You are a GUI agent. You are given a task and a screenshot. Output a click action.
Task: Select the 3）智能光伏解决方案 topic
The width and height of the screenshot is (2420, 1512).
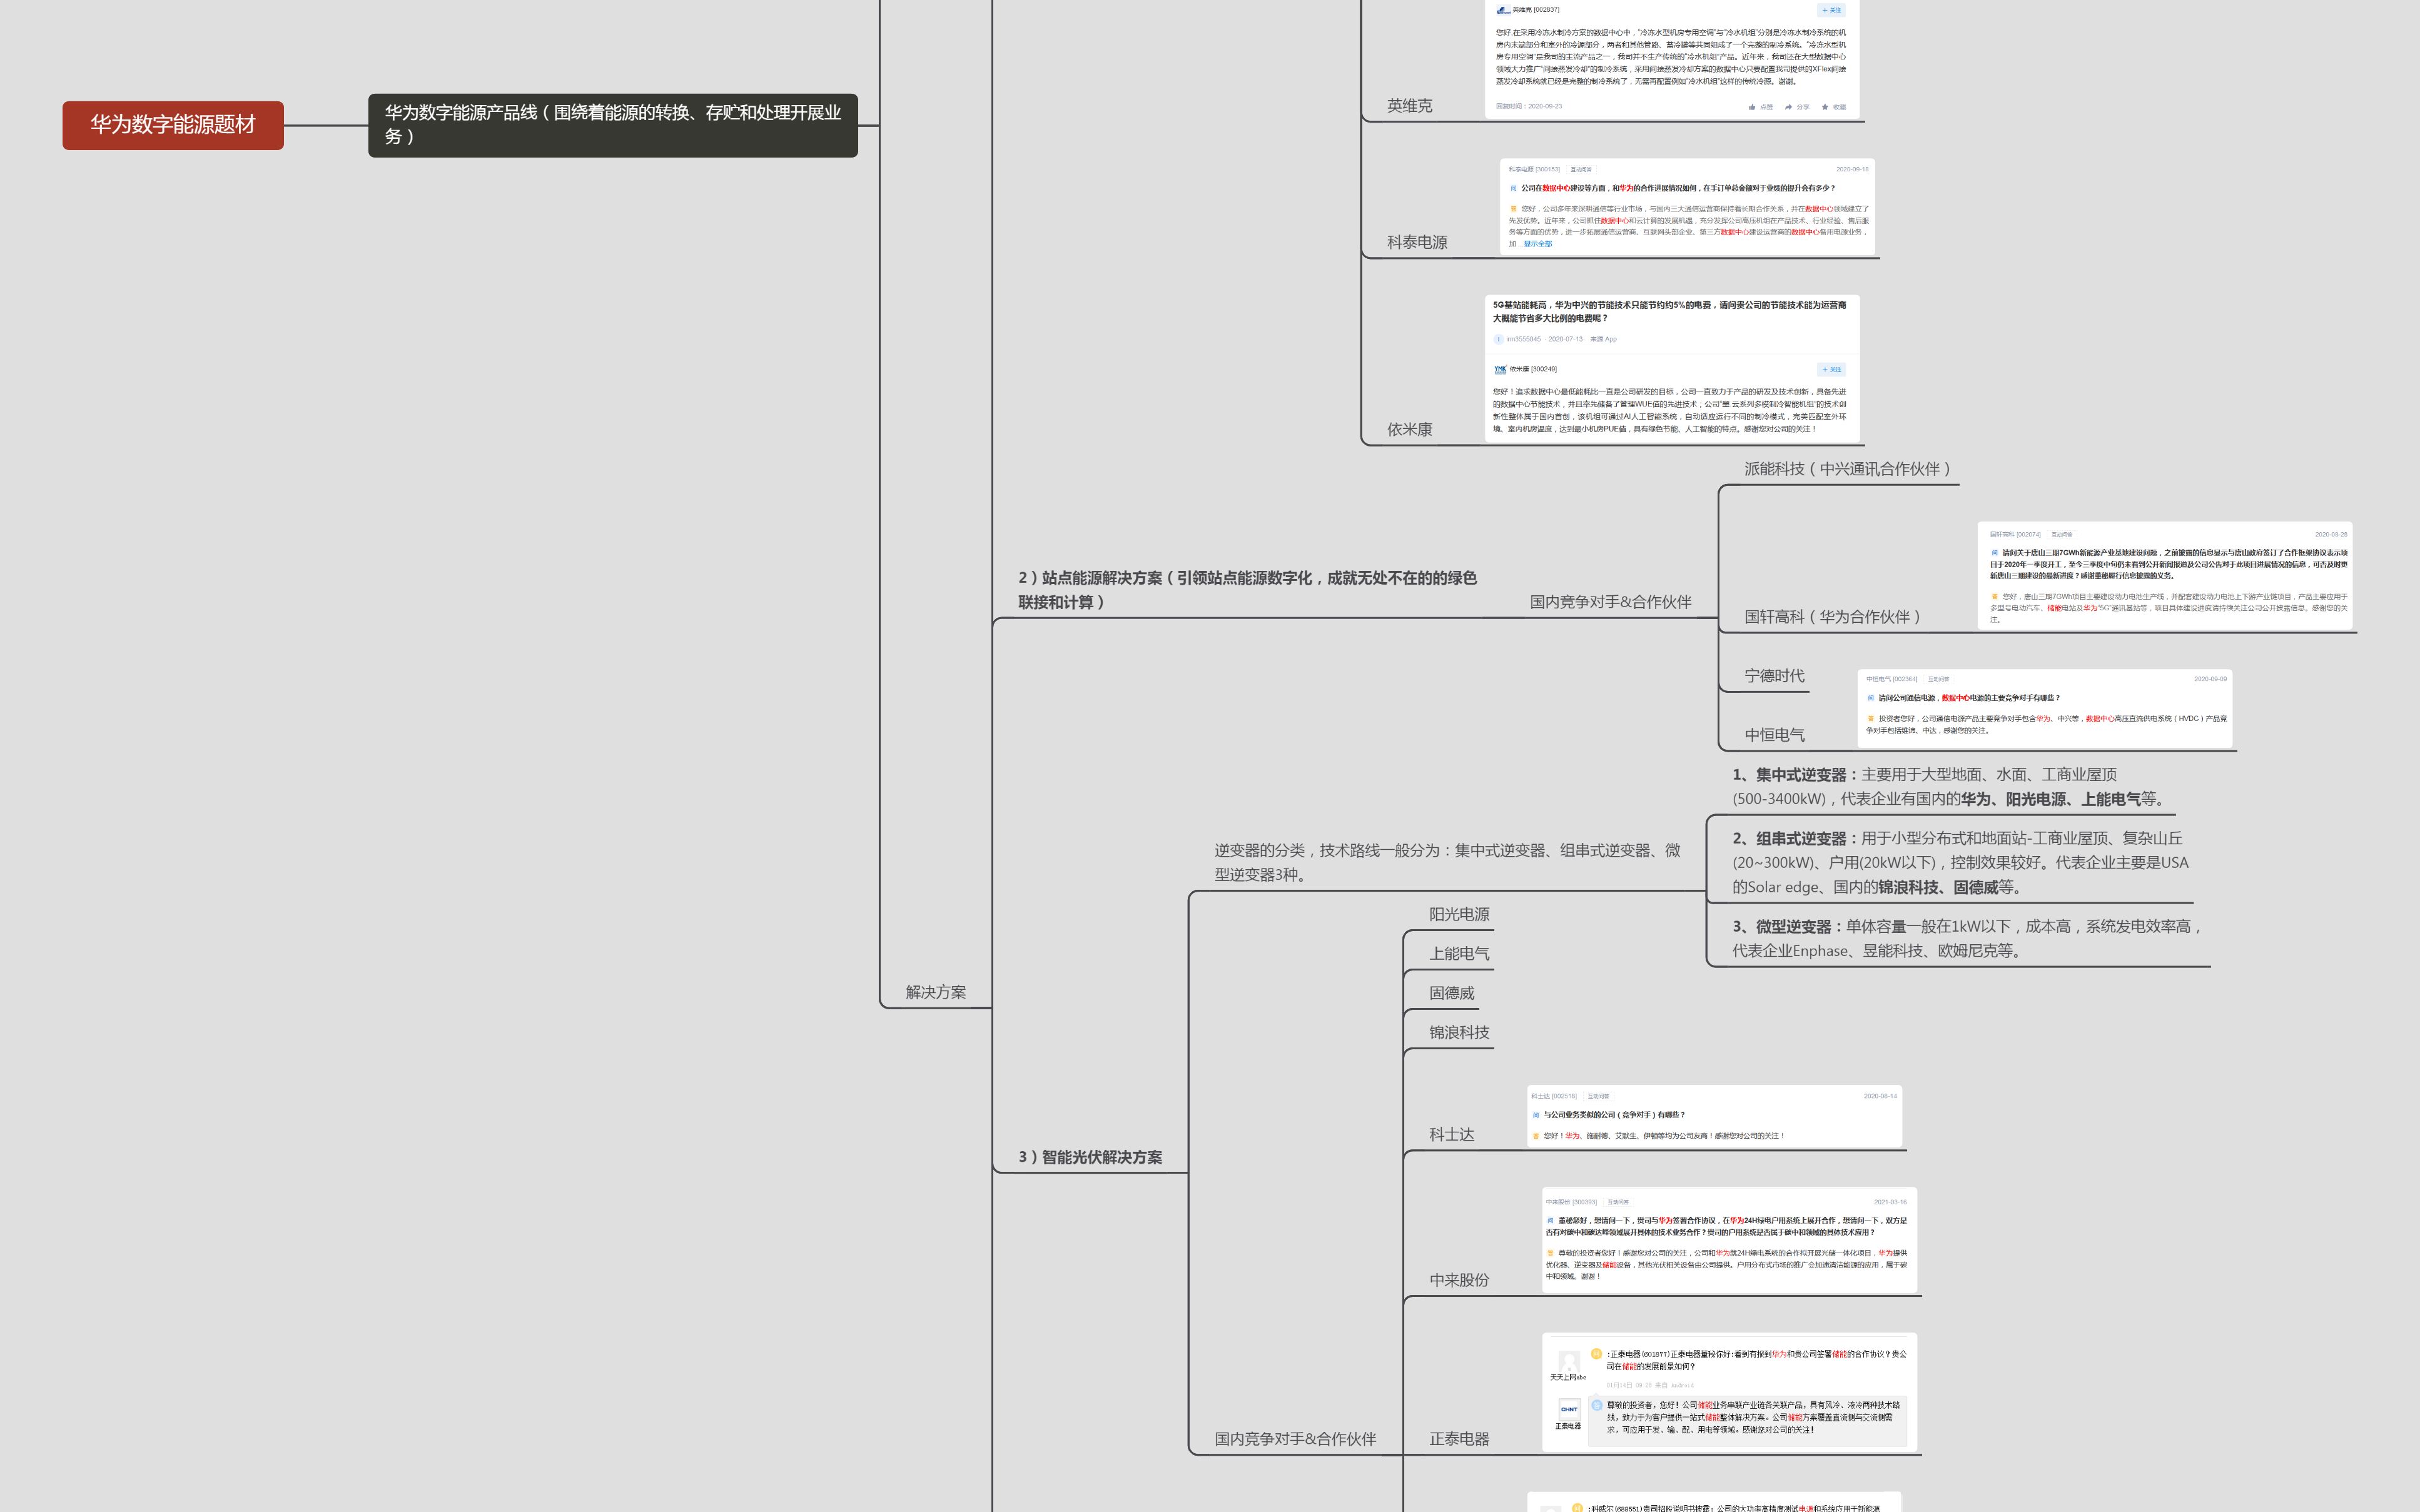coord(1090,1157)
